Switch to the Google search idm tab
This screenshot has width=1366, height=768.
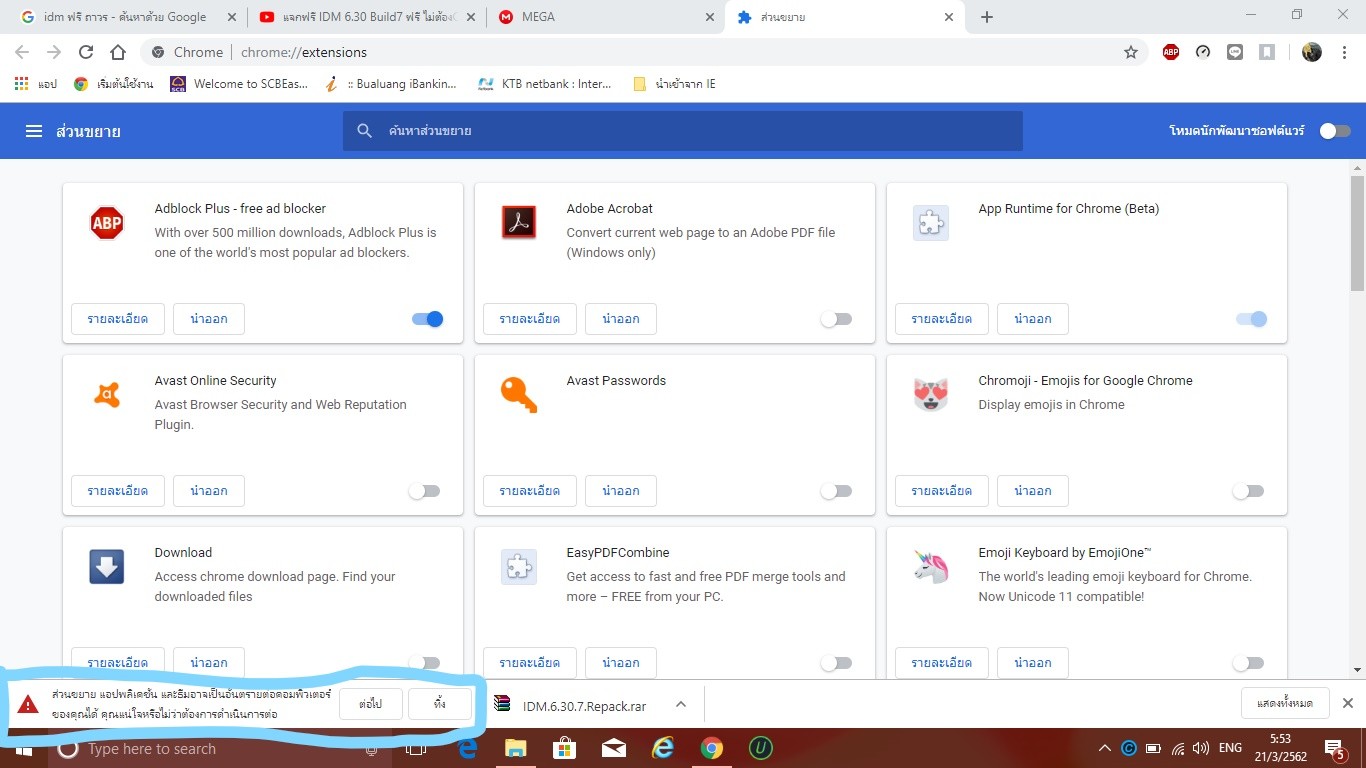(125, 17)
